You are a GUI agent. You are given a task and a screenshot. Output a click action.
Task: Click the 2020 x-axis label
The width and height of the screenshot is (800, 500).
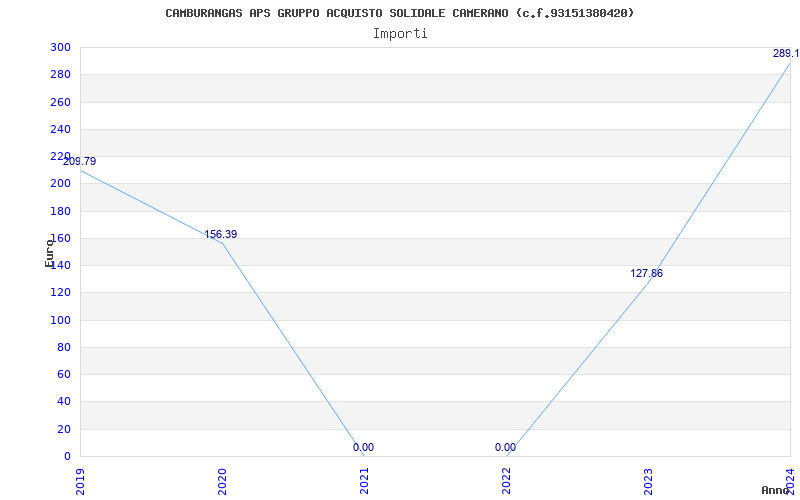pyautogui.click(x=222, y=482)
